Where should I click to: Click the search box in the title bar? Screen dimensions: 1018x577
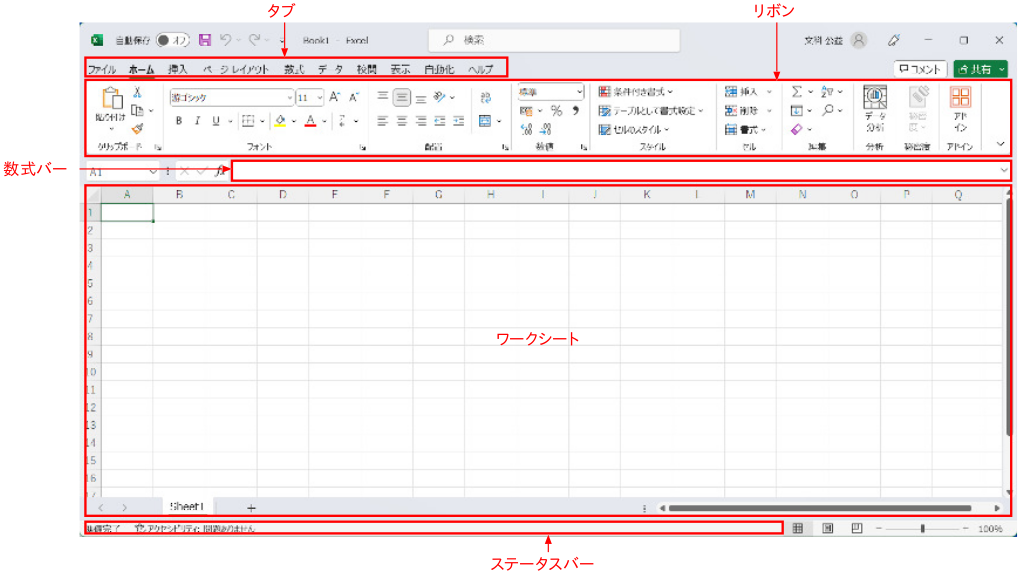point(554,40)
